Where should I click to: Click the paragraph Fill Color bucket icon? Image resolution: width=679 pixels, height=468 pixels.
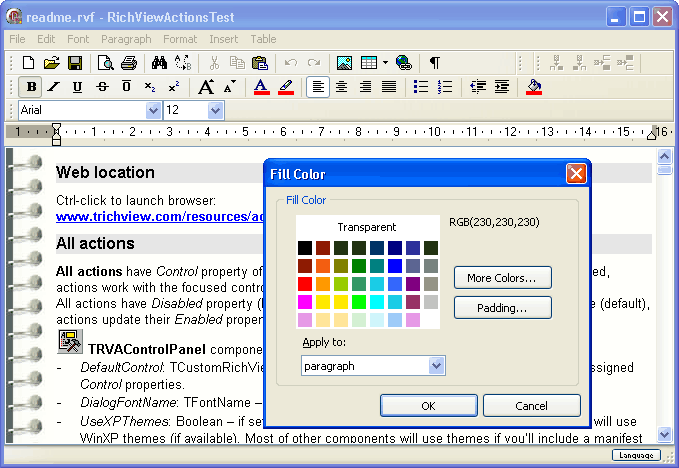pos(534,87)
